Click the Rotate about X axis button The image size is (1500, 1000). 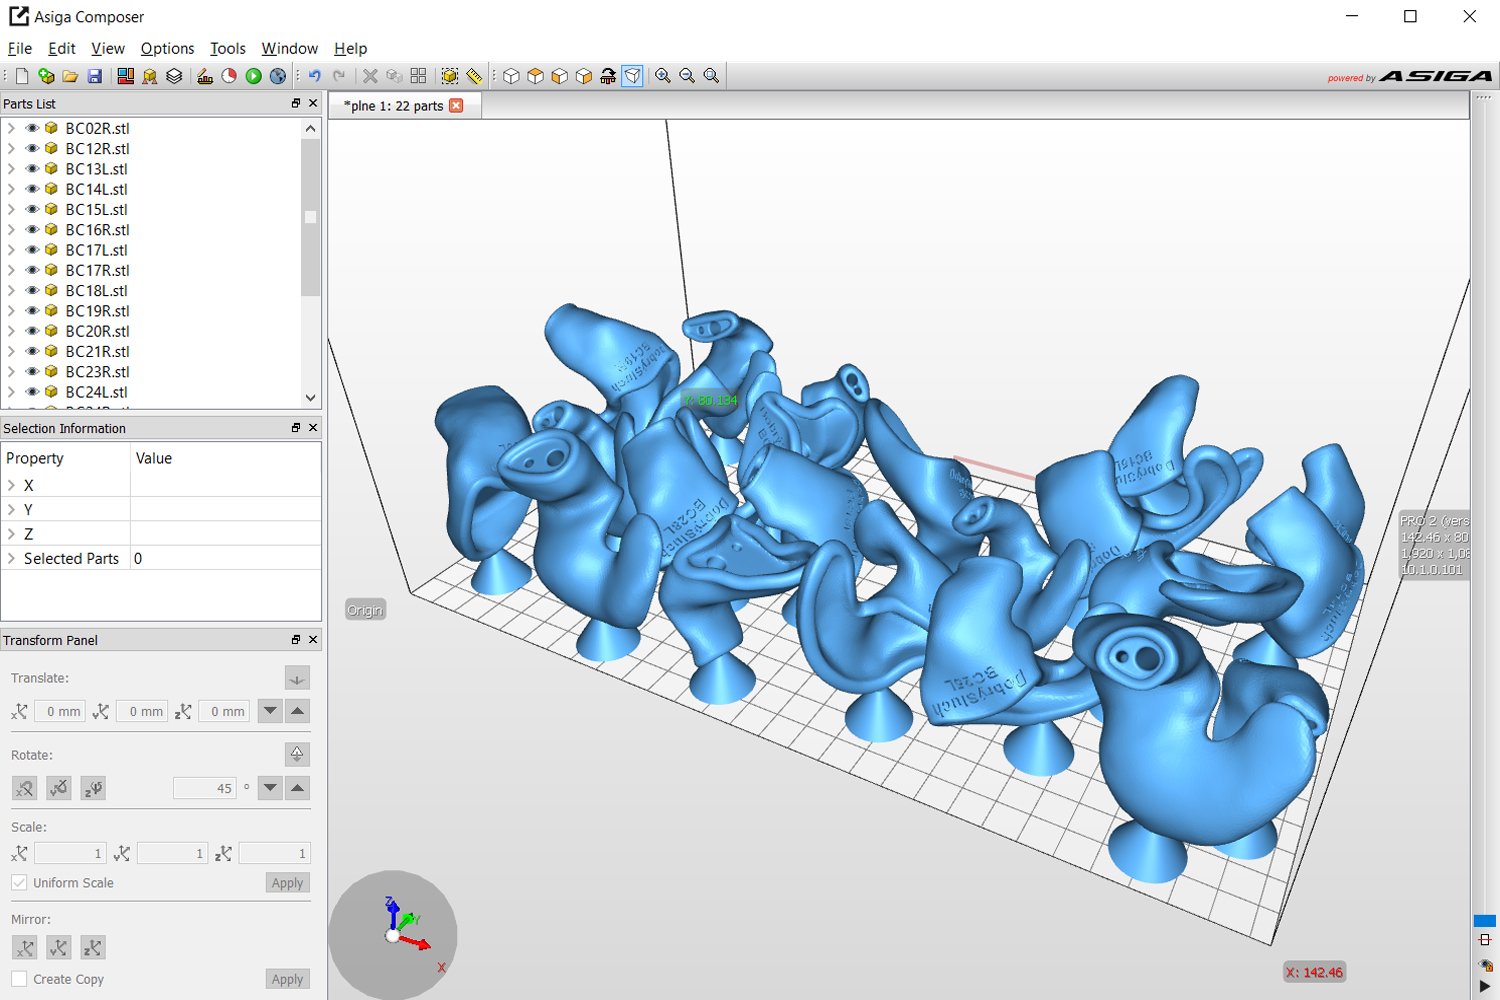coord(25,788)
